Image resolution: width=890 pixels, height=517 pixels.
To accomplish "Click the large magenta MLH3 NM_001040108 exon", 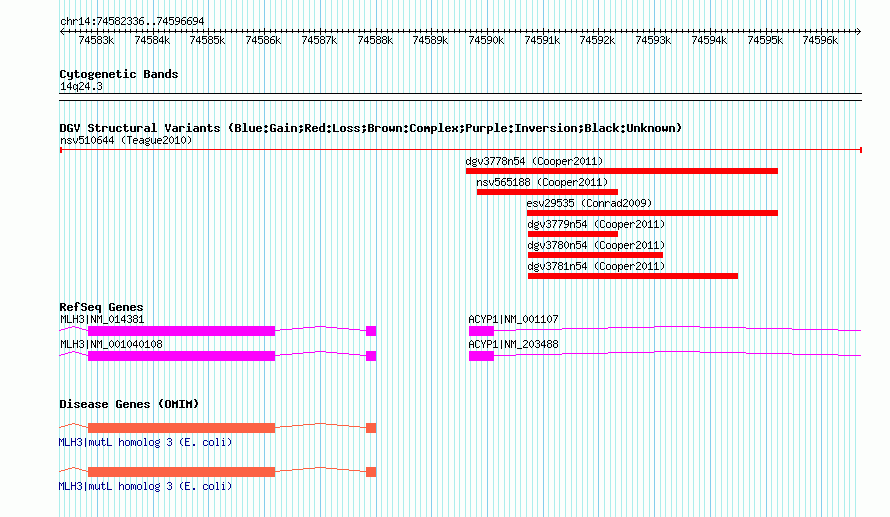I will (182, 356).
